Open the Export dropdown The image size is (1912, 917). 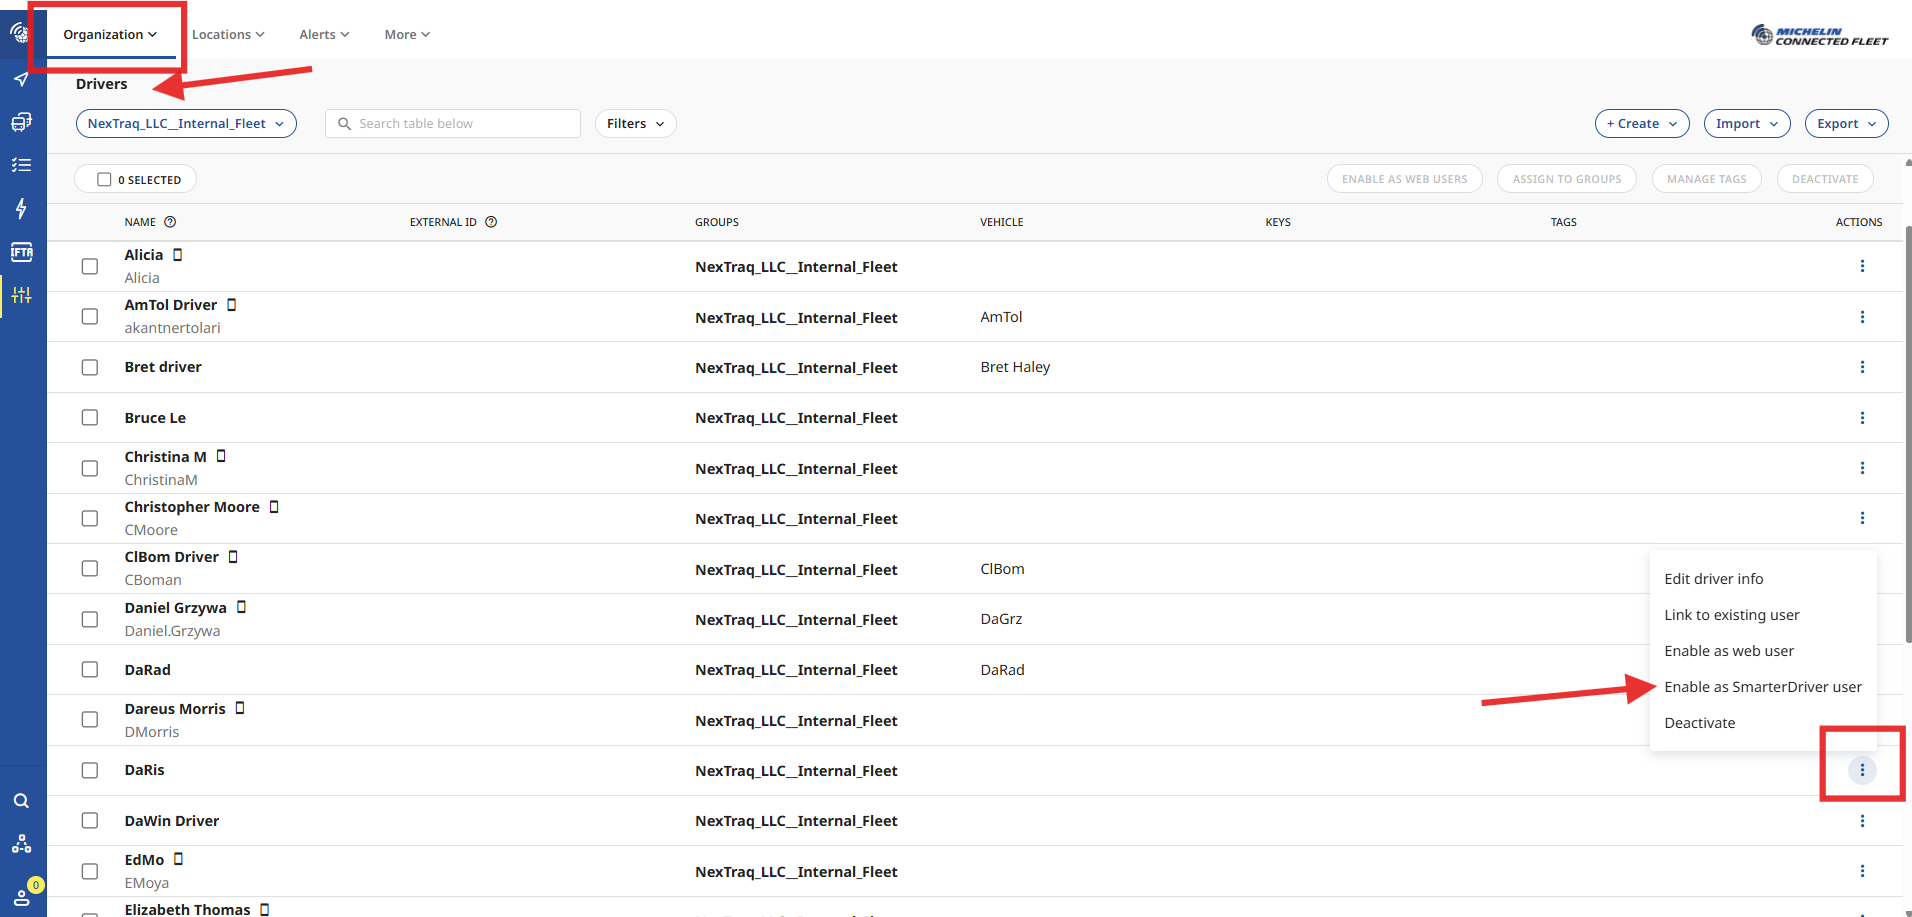(1846, 124)
